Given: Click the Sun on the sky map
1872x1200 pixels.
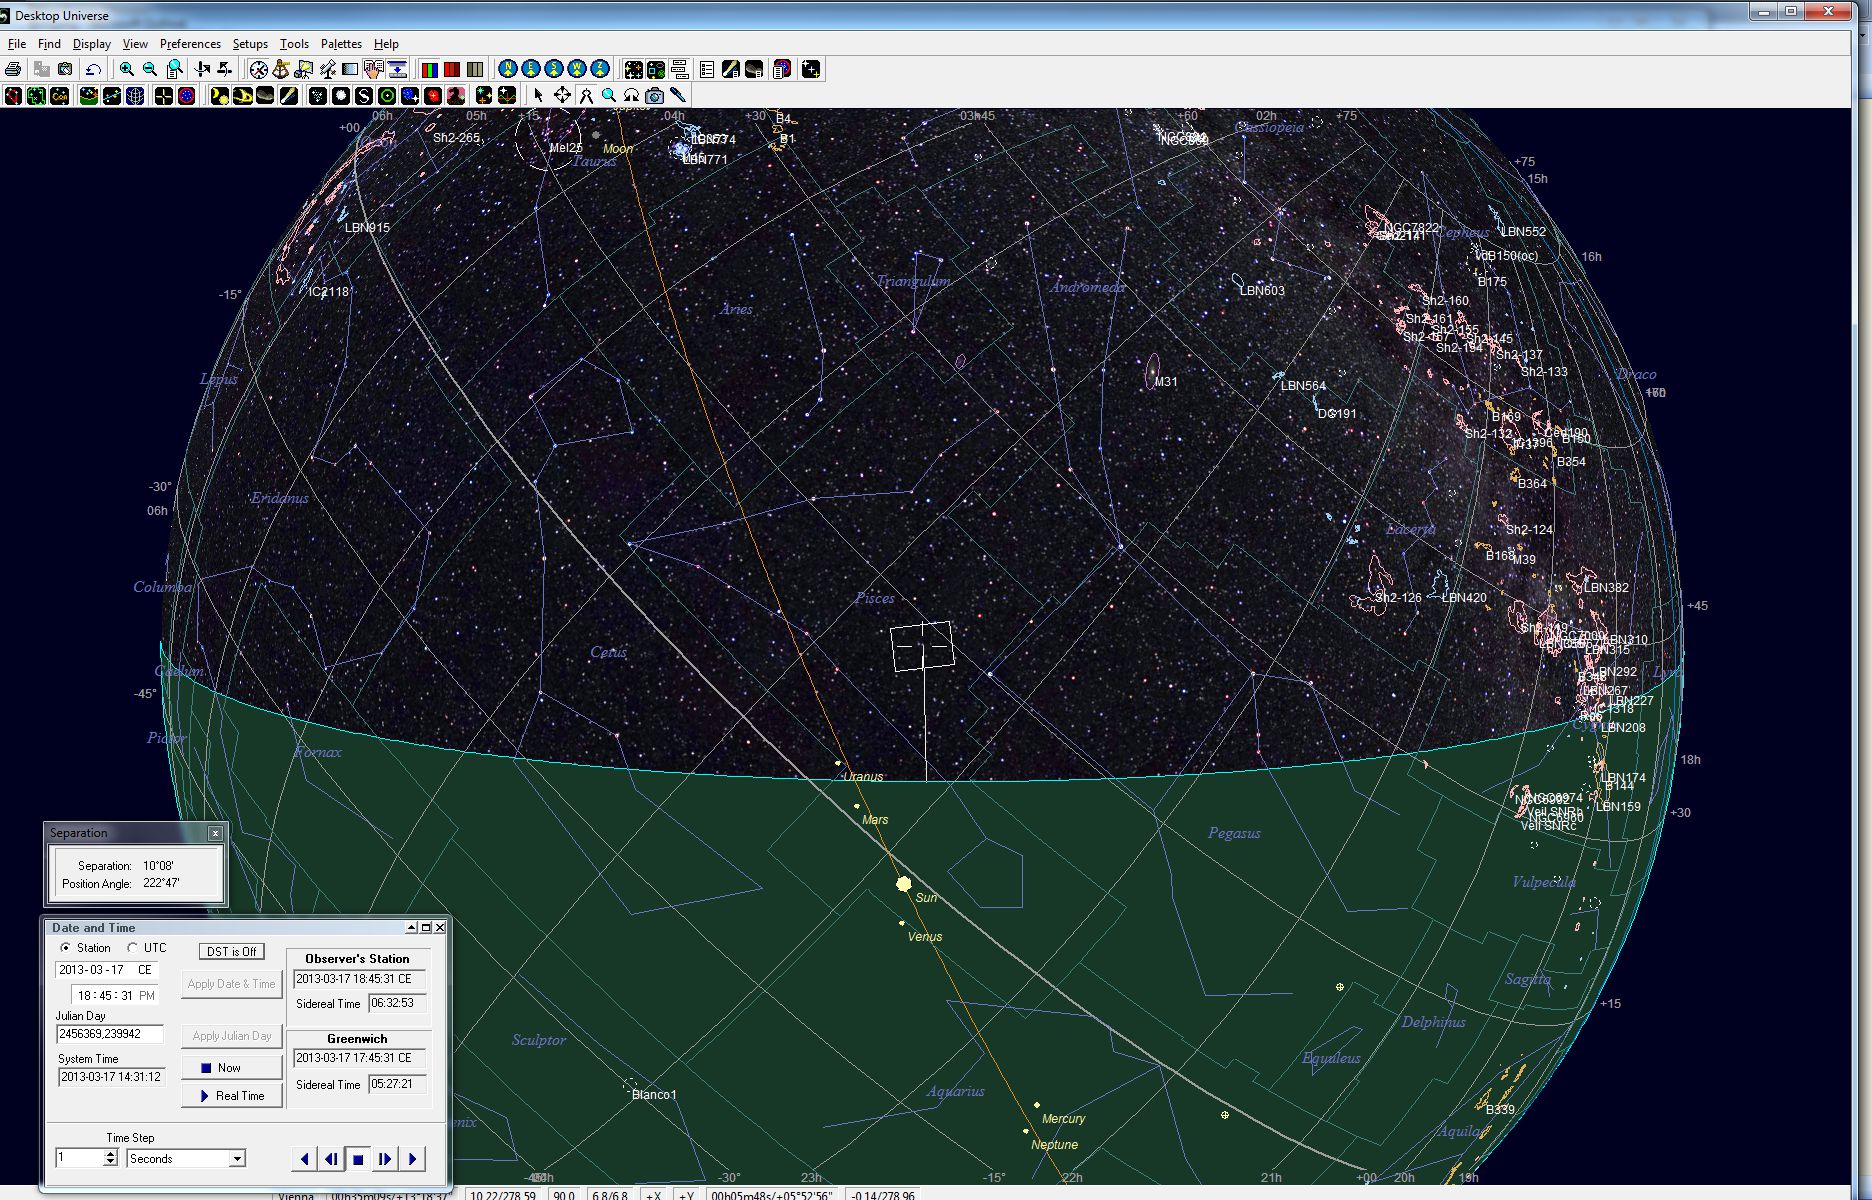Looking at the screenshot, I should click(x=904, y=884).
